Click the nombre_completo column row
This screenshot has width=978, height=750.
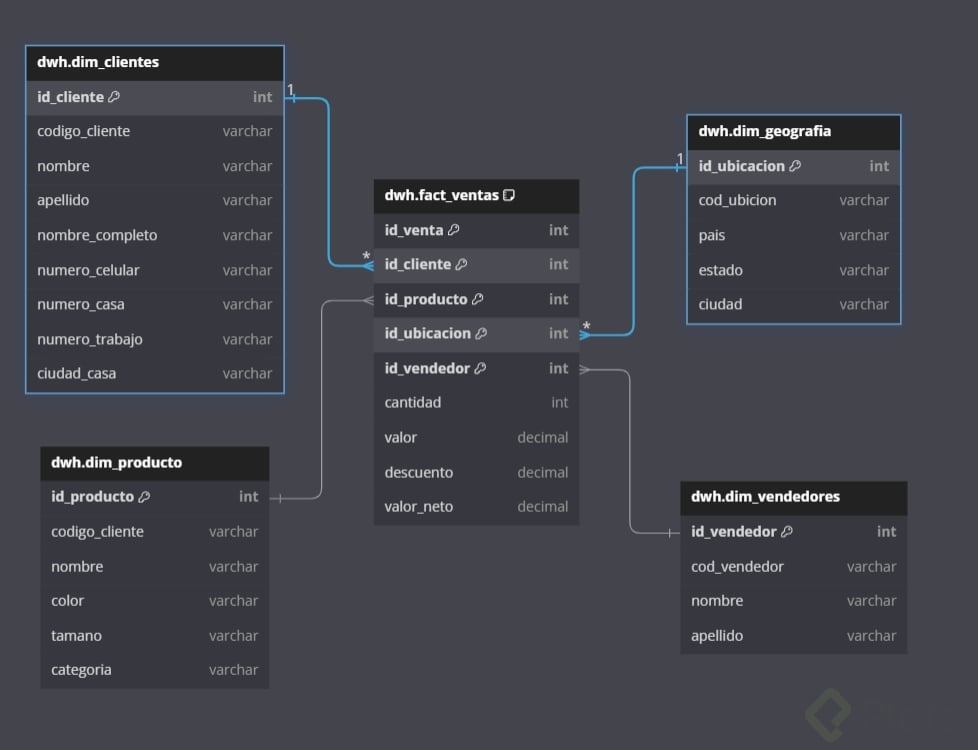[x=155, y=235]
